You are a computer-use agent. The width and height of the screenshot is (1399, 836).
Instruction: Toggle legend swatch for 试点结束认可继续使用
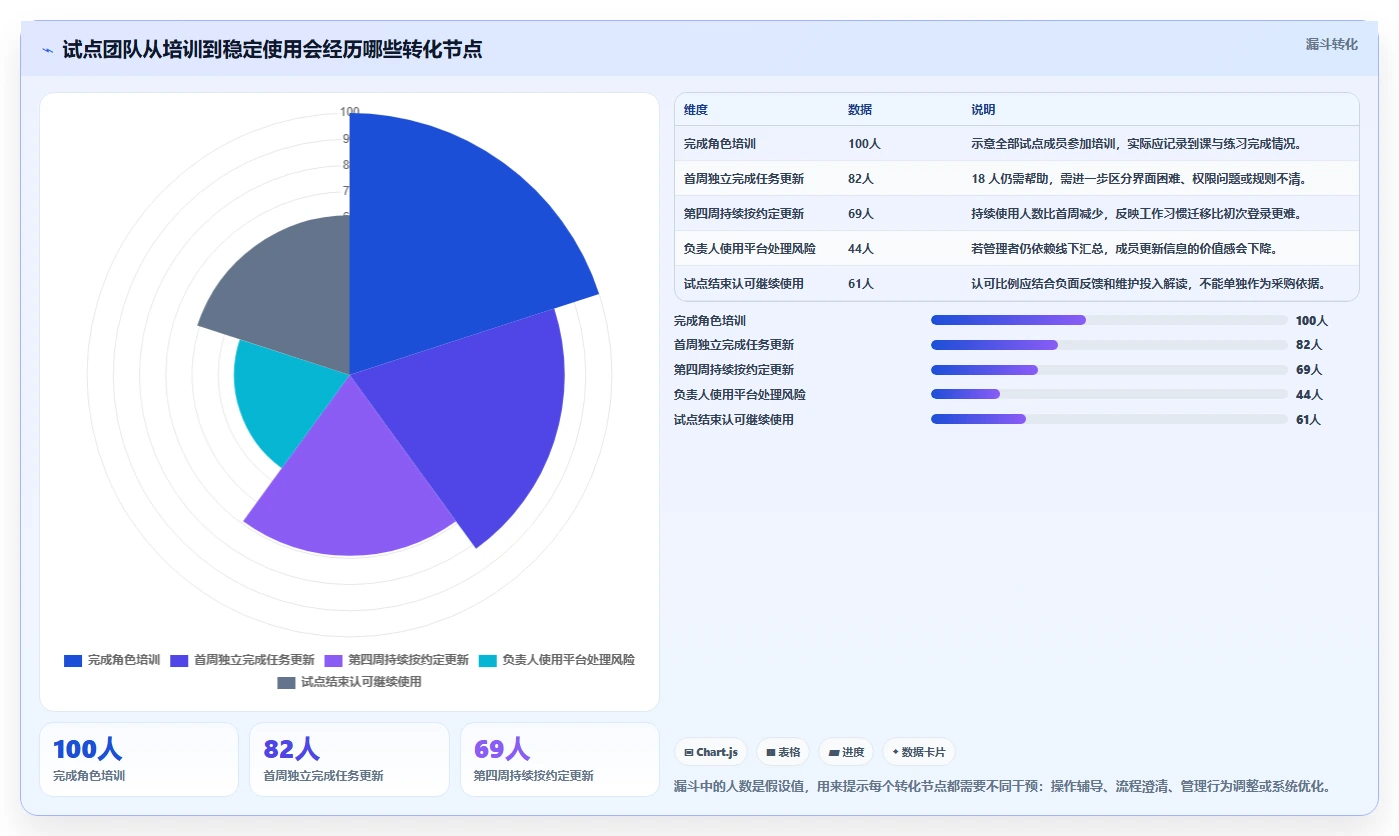point(286,682)
